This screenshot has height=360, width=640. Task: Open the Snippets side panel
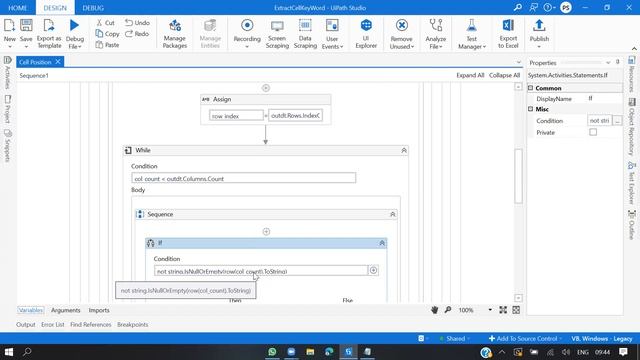tap(7, 146)
